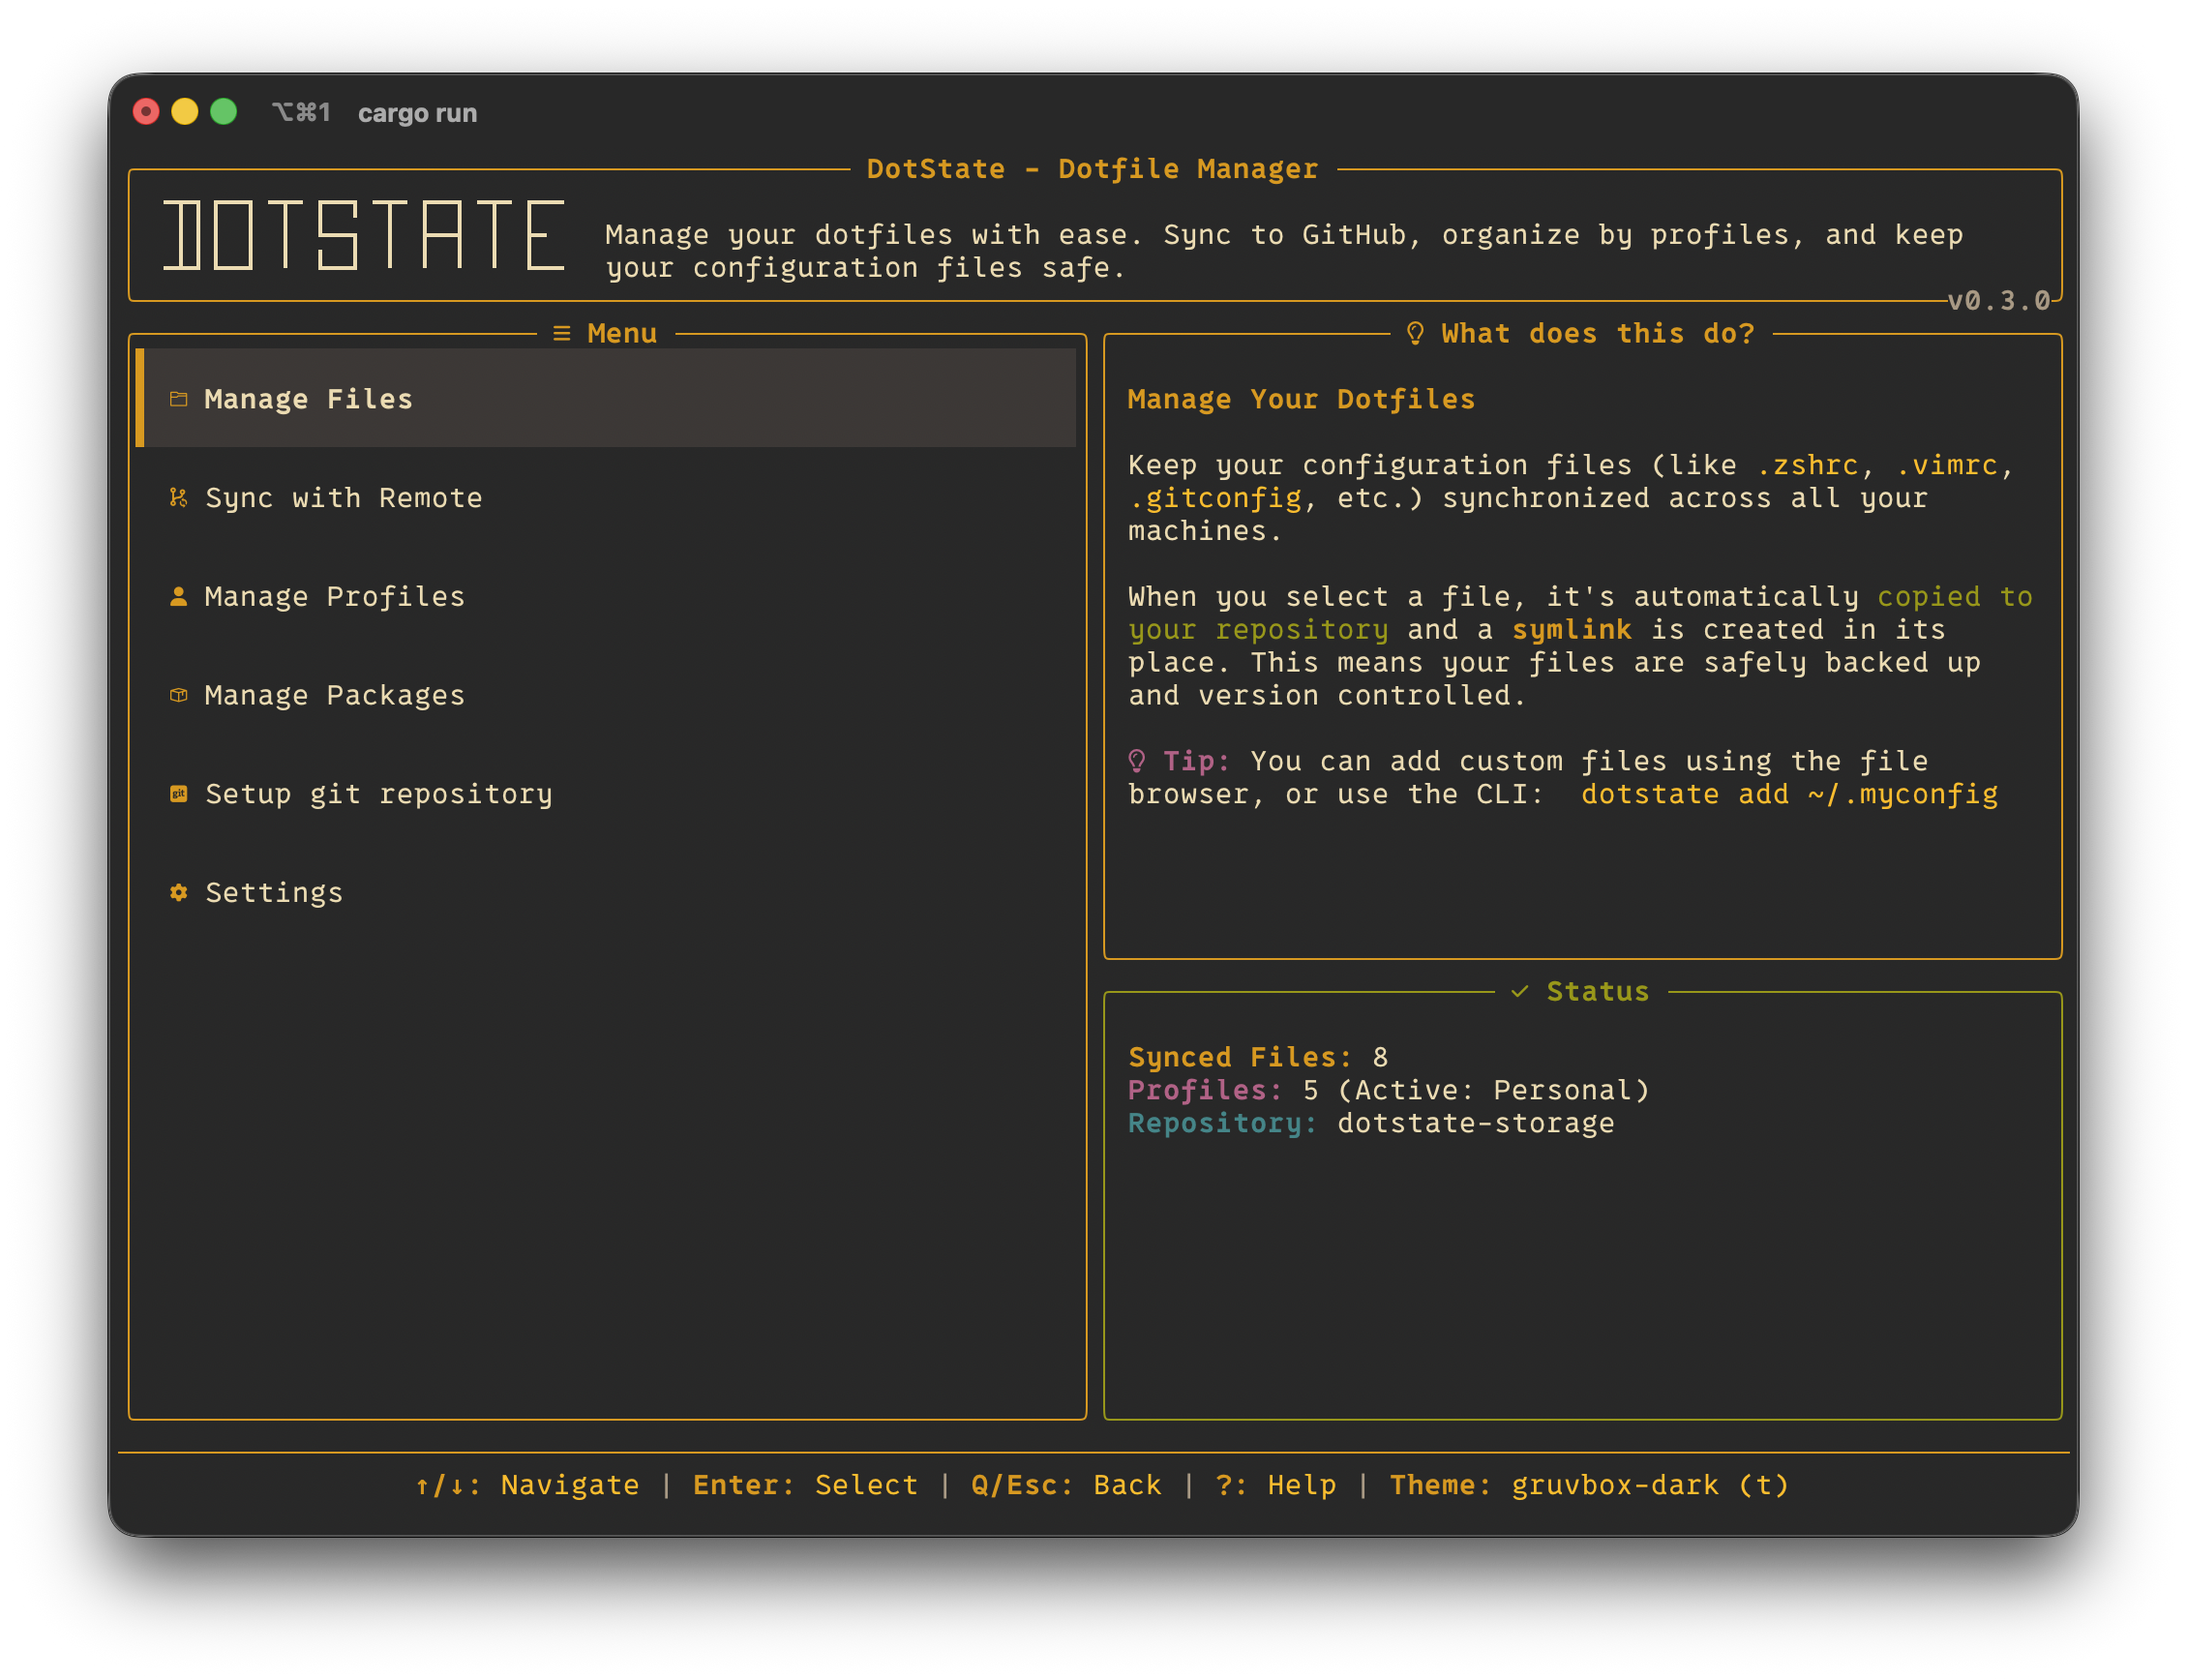Screen dimensions: 2187x1680
Task: Click the person icon for Manage Profiles
Action: 178,596
